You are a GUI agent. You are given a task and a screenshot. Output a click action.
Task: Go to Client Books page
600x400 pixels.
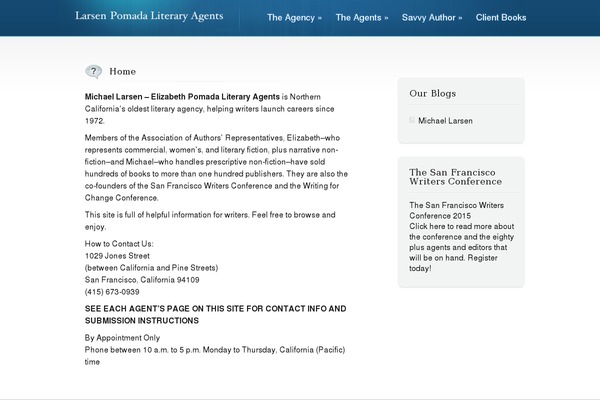(x=501, y=18)
